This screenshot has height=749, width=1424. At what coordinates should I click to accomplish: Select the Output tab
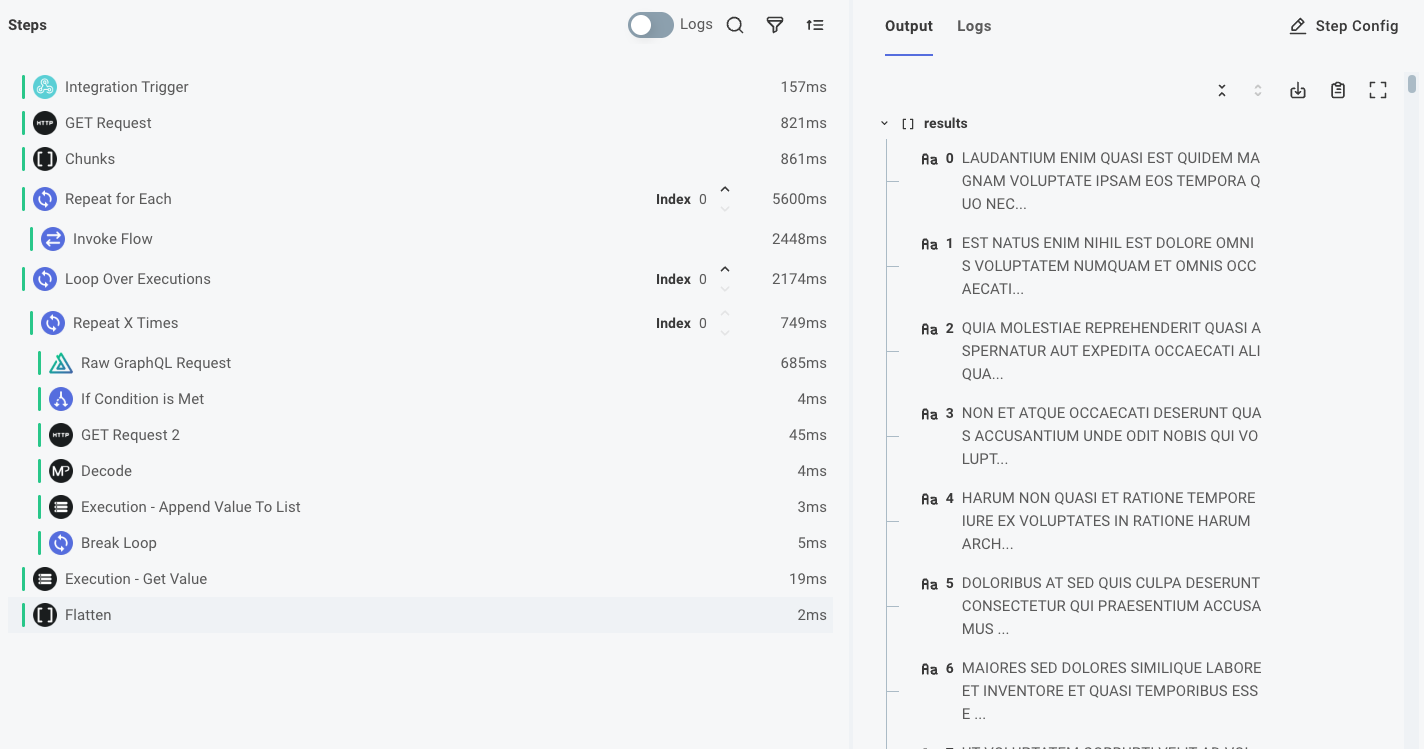[x=908, y=26]
